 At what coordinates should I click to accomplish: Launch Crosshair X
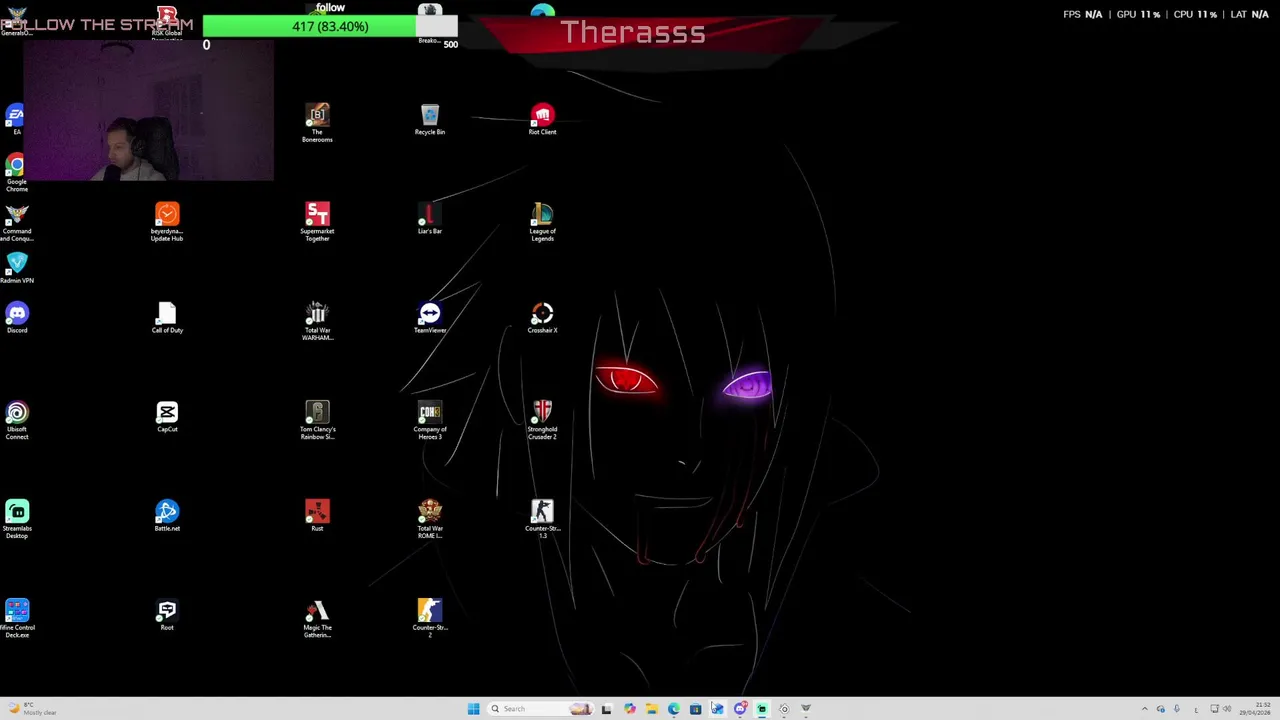[542, 318]
